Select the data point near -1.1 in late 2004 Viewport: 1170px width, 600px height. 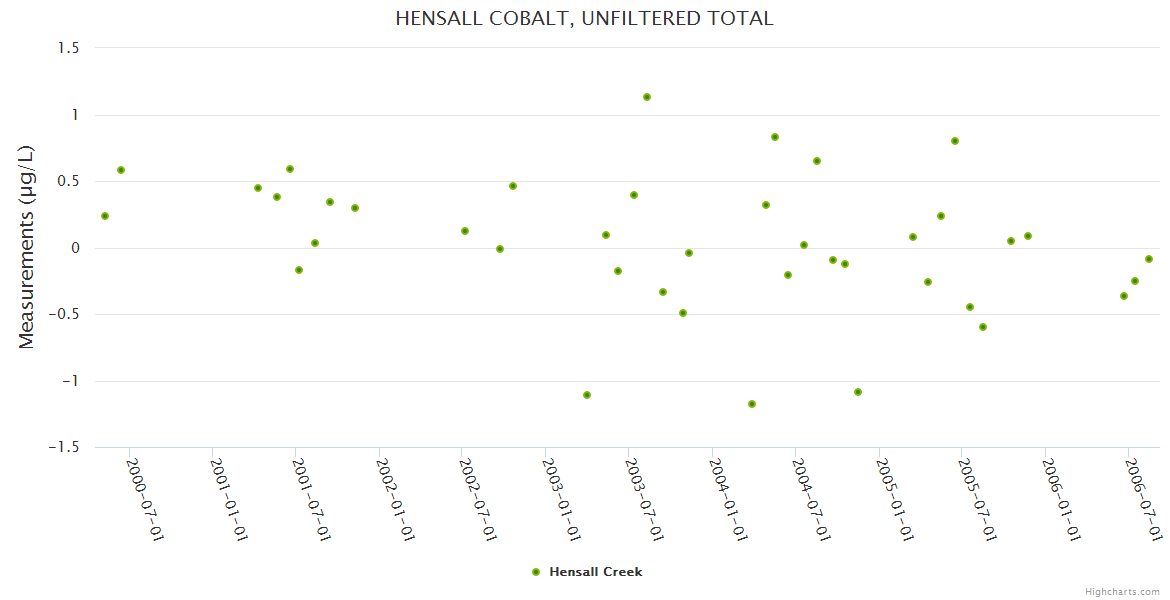[858, 392]
